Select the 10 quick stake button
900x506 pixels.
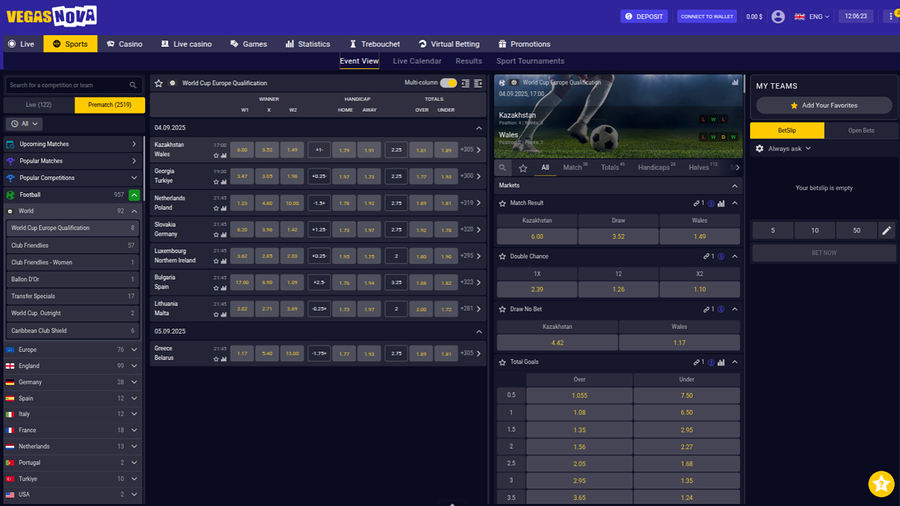pos(814,231)
